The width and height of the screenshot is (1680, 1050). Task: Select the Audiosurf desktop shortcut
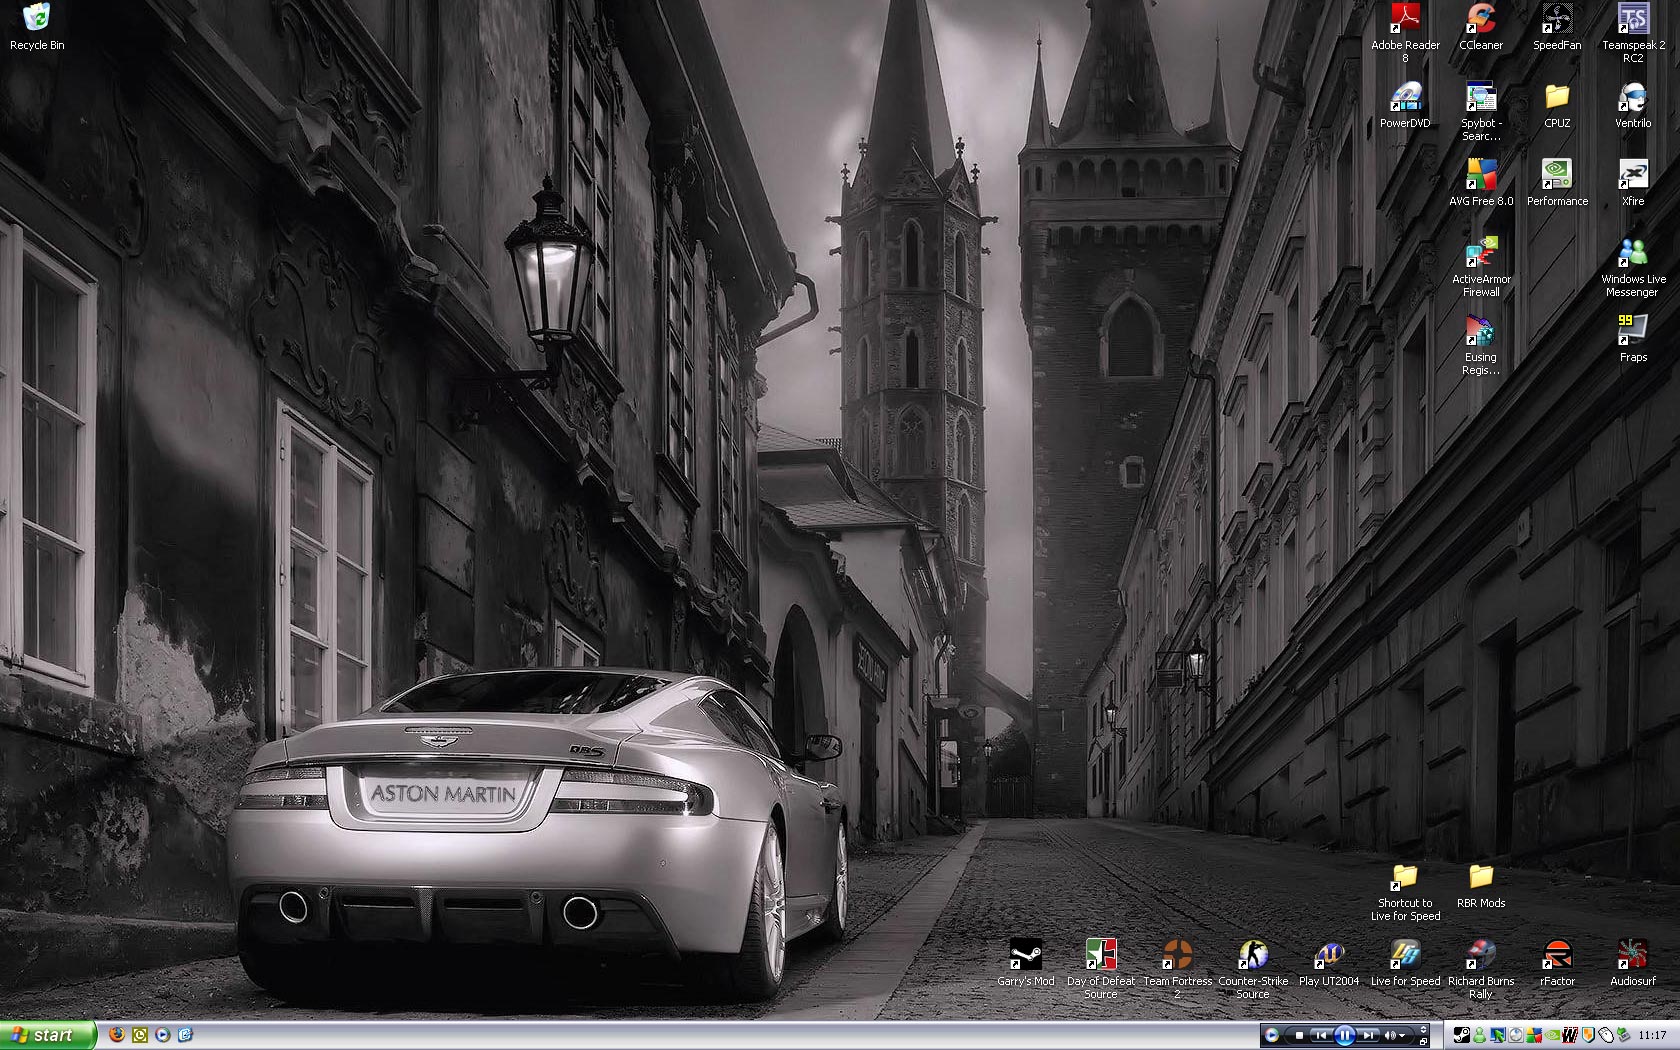(x=1633, y=963)
